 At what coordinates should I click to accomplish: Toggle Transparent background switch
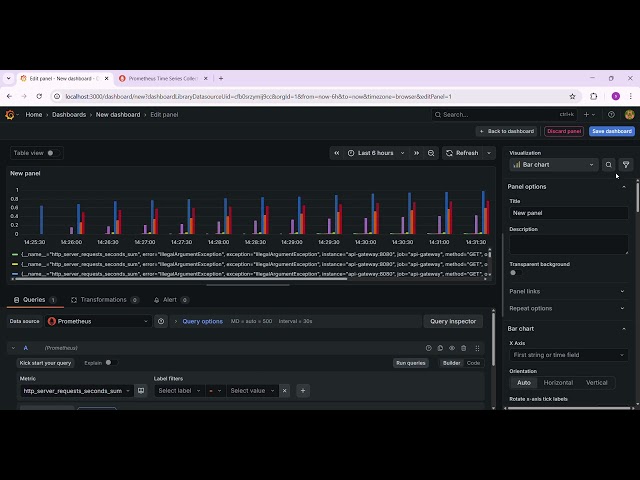(x=516, y=273)
